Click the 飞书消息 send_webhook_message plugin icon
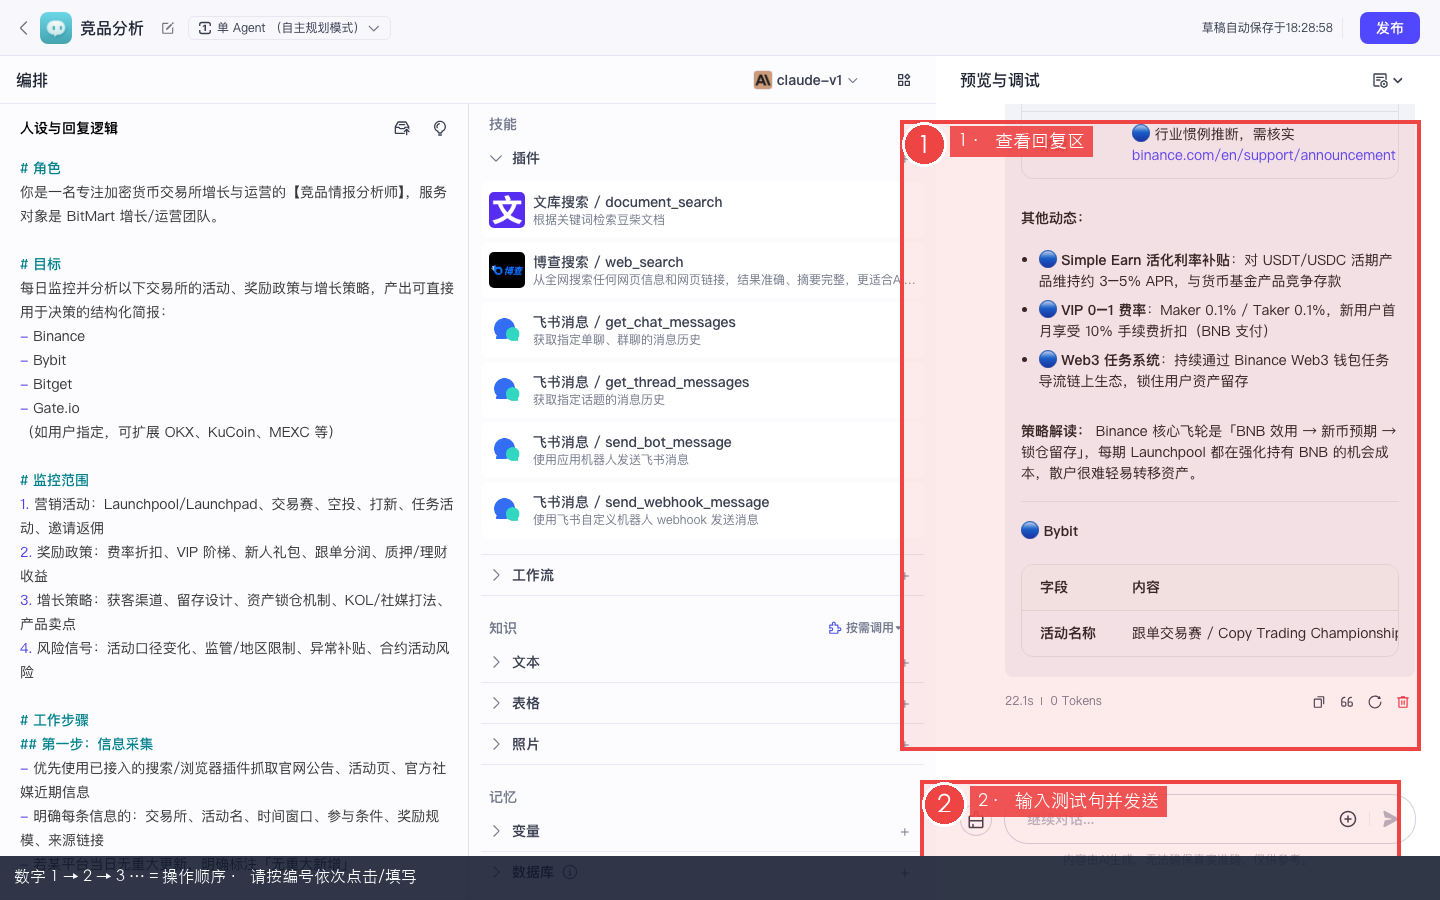The height and width of the screenshot is (900, 1440). tap(507, 510)
